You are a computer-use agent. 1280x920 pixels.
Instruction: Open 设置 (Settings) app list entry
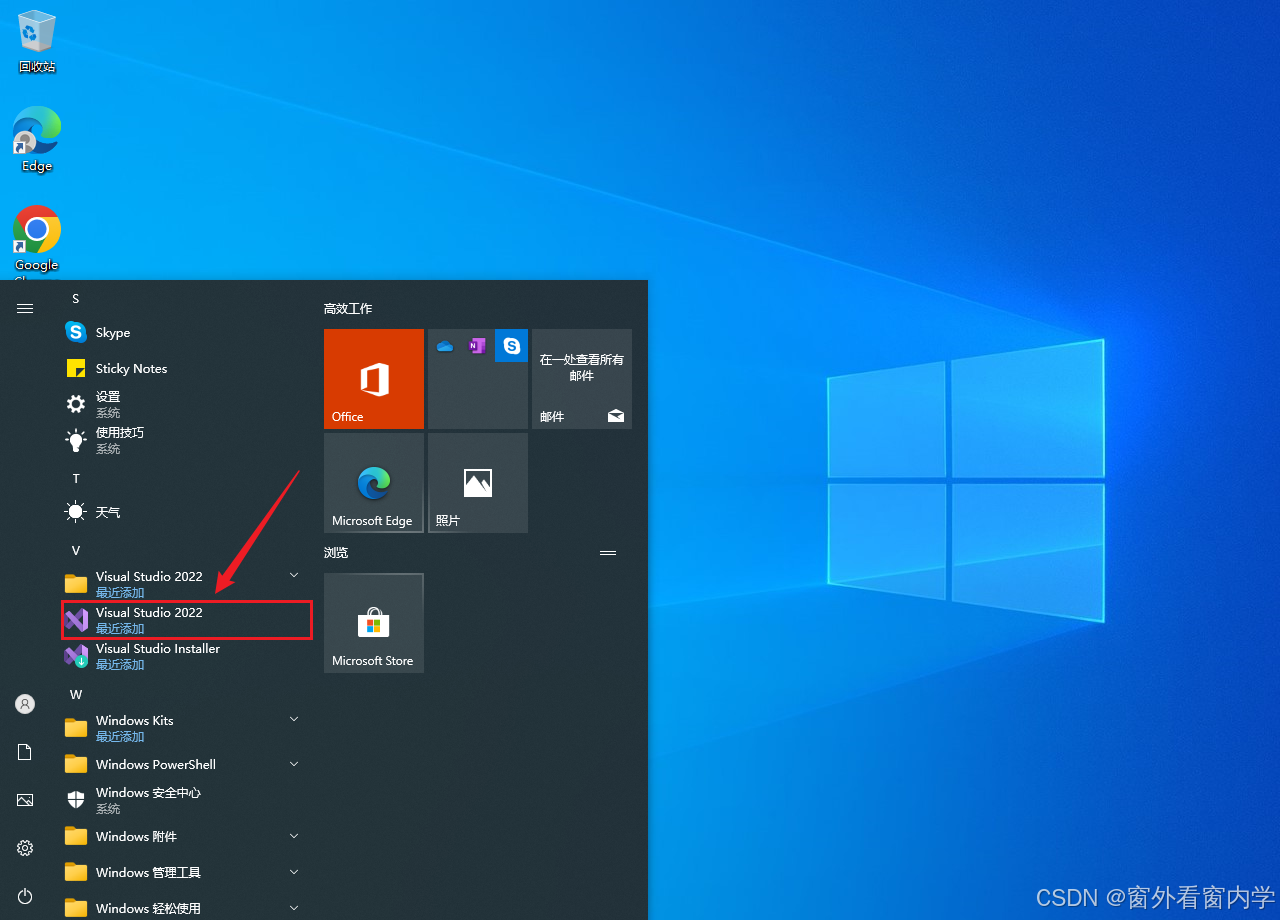point(182,404)
